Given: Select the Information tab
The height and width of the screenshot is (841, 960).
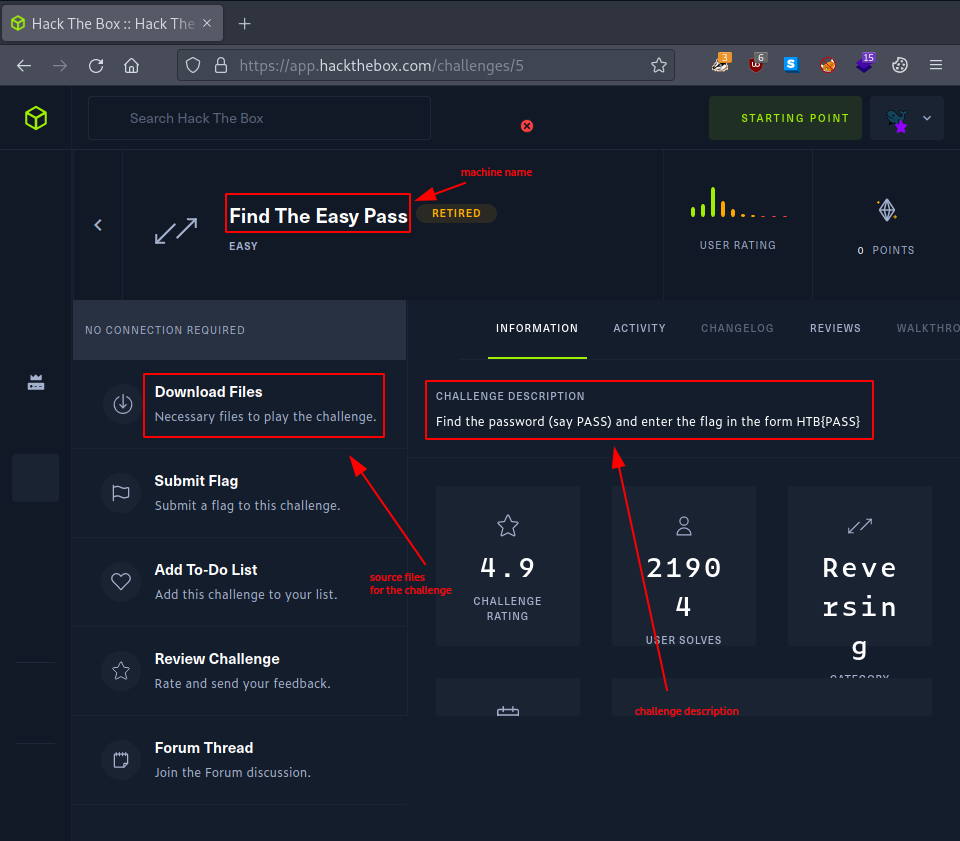Looking at the screenshot, I should coord(537,328).
